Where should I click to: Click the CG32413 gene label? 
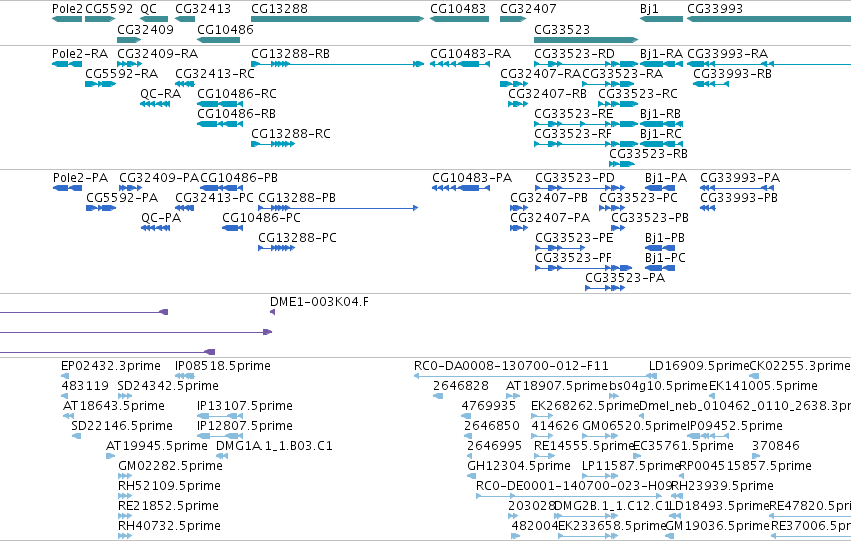[203, 9]
